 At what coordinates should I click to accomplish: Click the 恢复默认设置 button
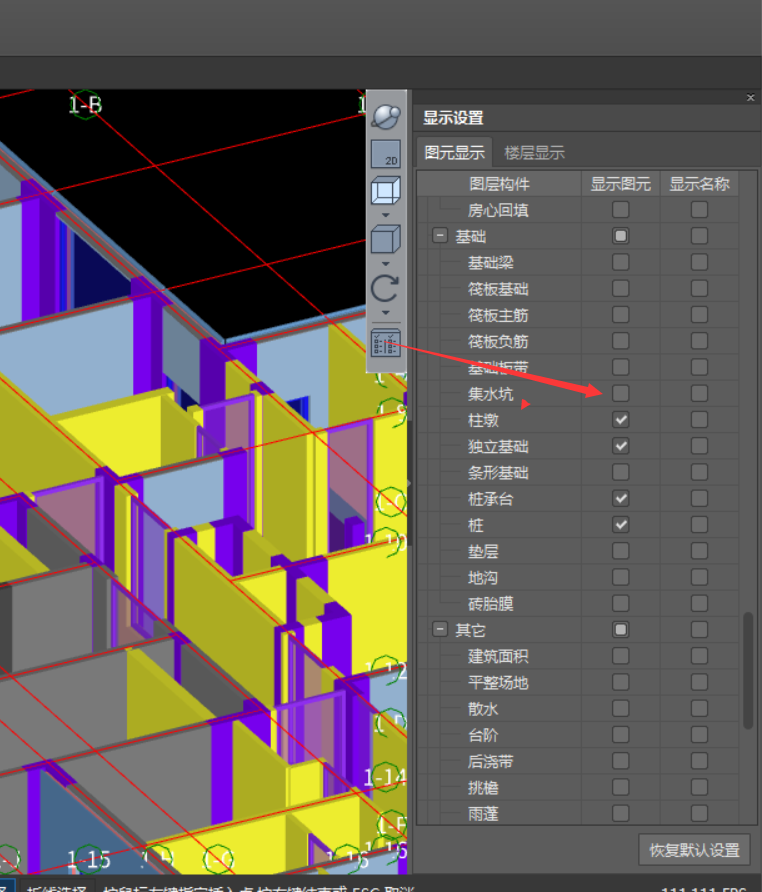(x=694, y=850)
